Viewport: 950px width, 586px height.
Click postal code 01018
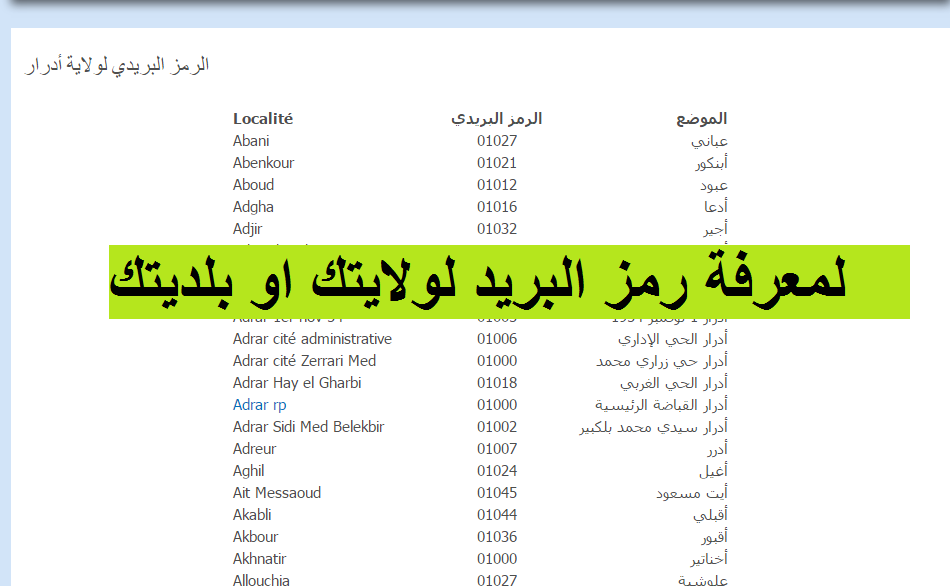[497, 383]
